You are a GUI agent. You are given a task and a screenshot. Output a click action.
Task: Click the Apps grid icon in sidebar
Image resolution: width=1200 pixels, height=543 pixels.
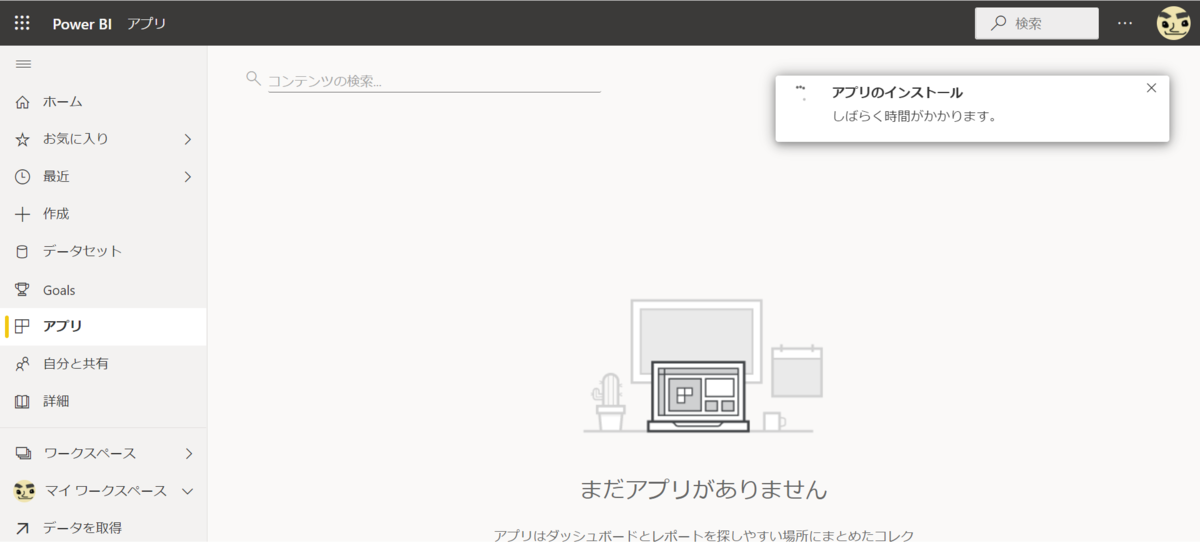point(23,326)
